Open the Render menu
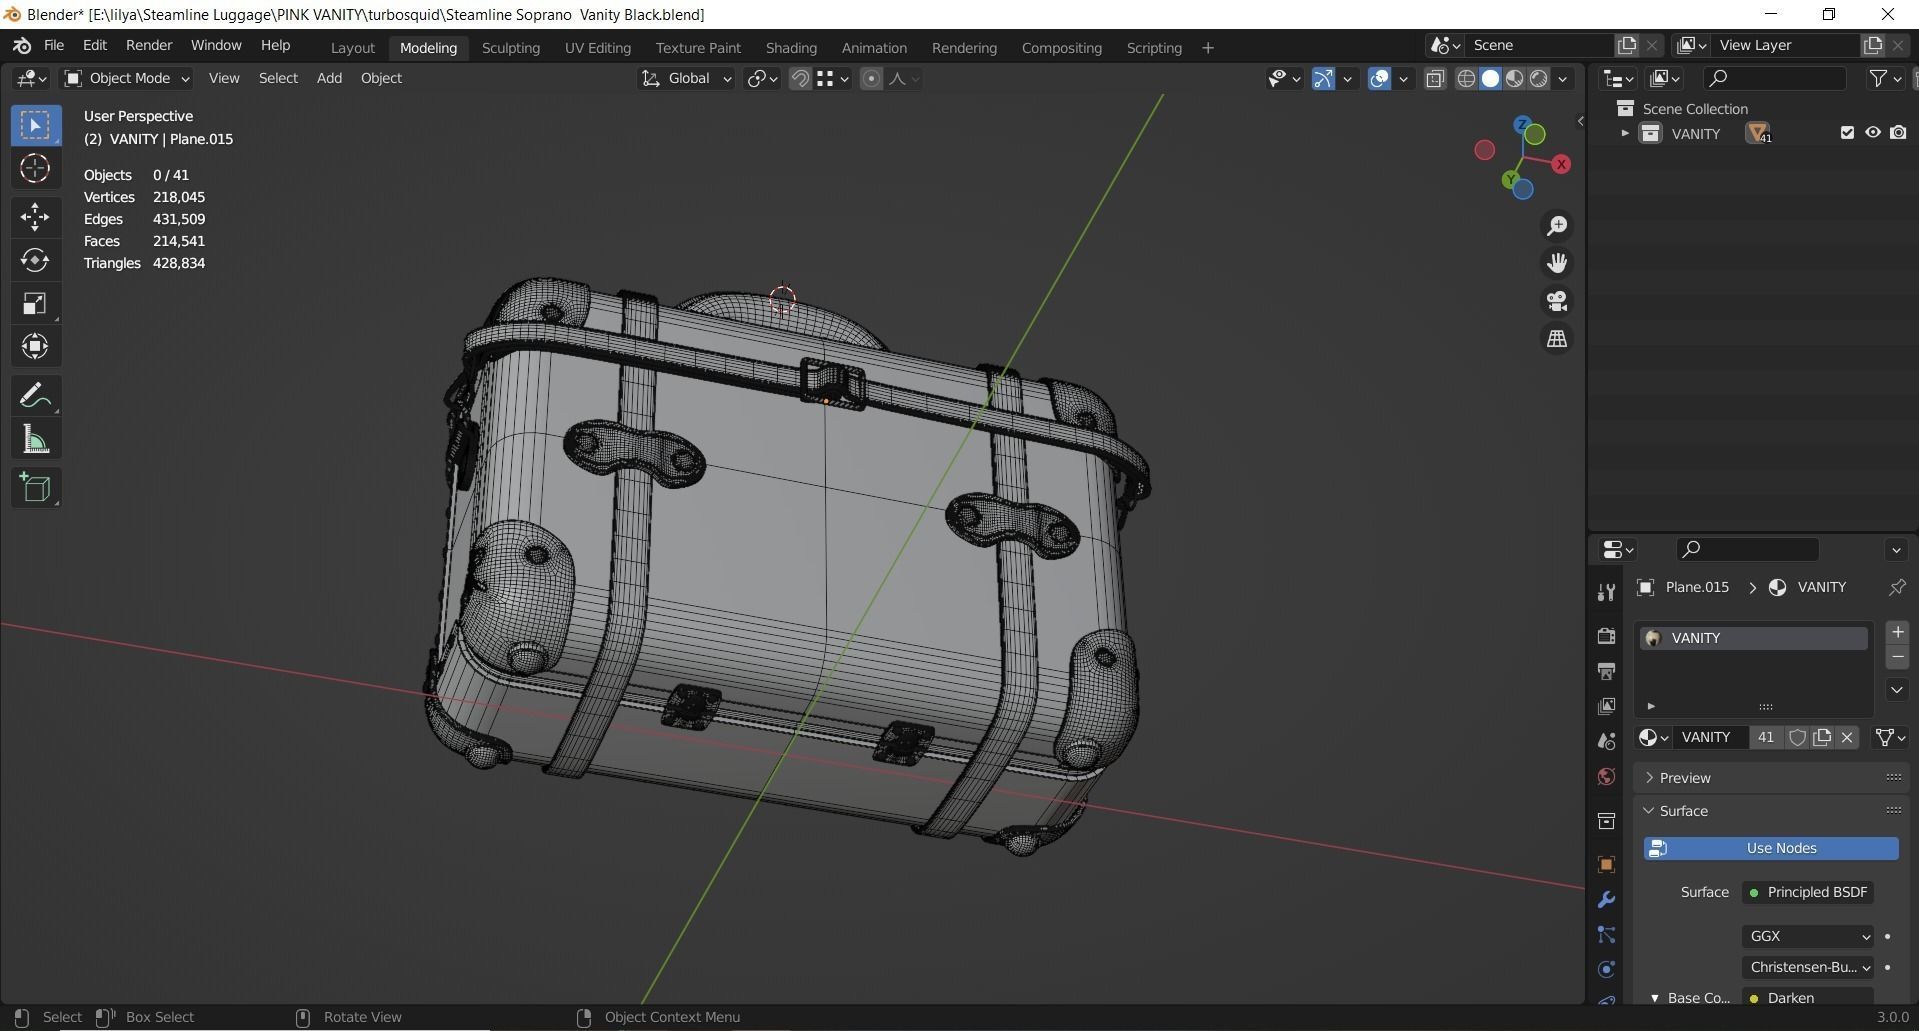 pyautogui.click(x=149, y=45)
